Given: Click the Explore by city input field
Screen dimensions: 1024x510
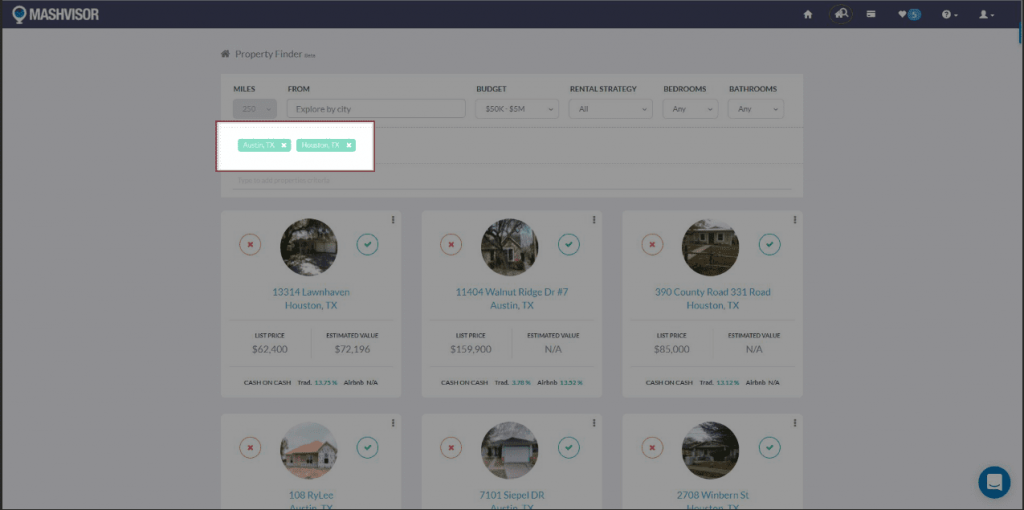Looking at the screenshot, I should coord(376,109).
